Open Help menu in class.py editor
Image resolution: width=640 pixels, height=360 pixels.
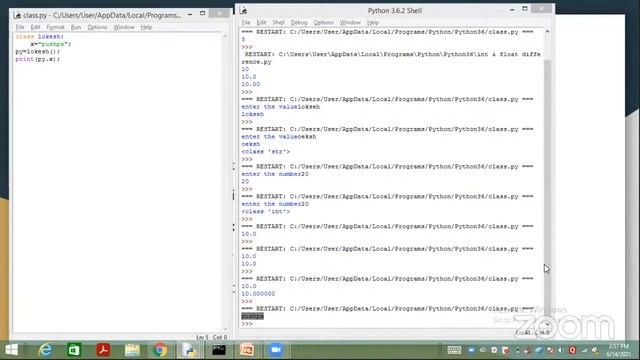(146, 27)
